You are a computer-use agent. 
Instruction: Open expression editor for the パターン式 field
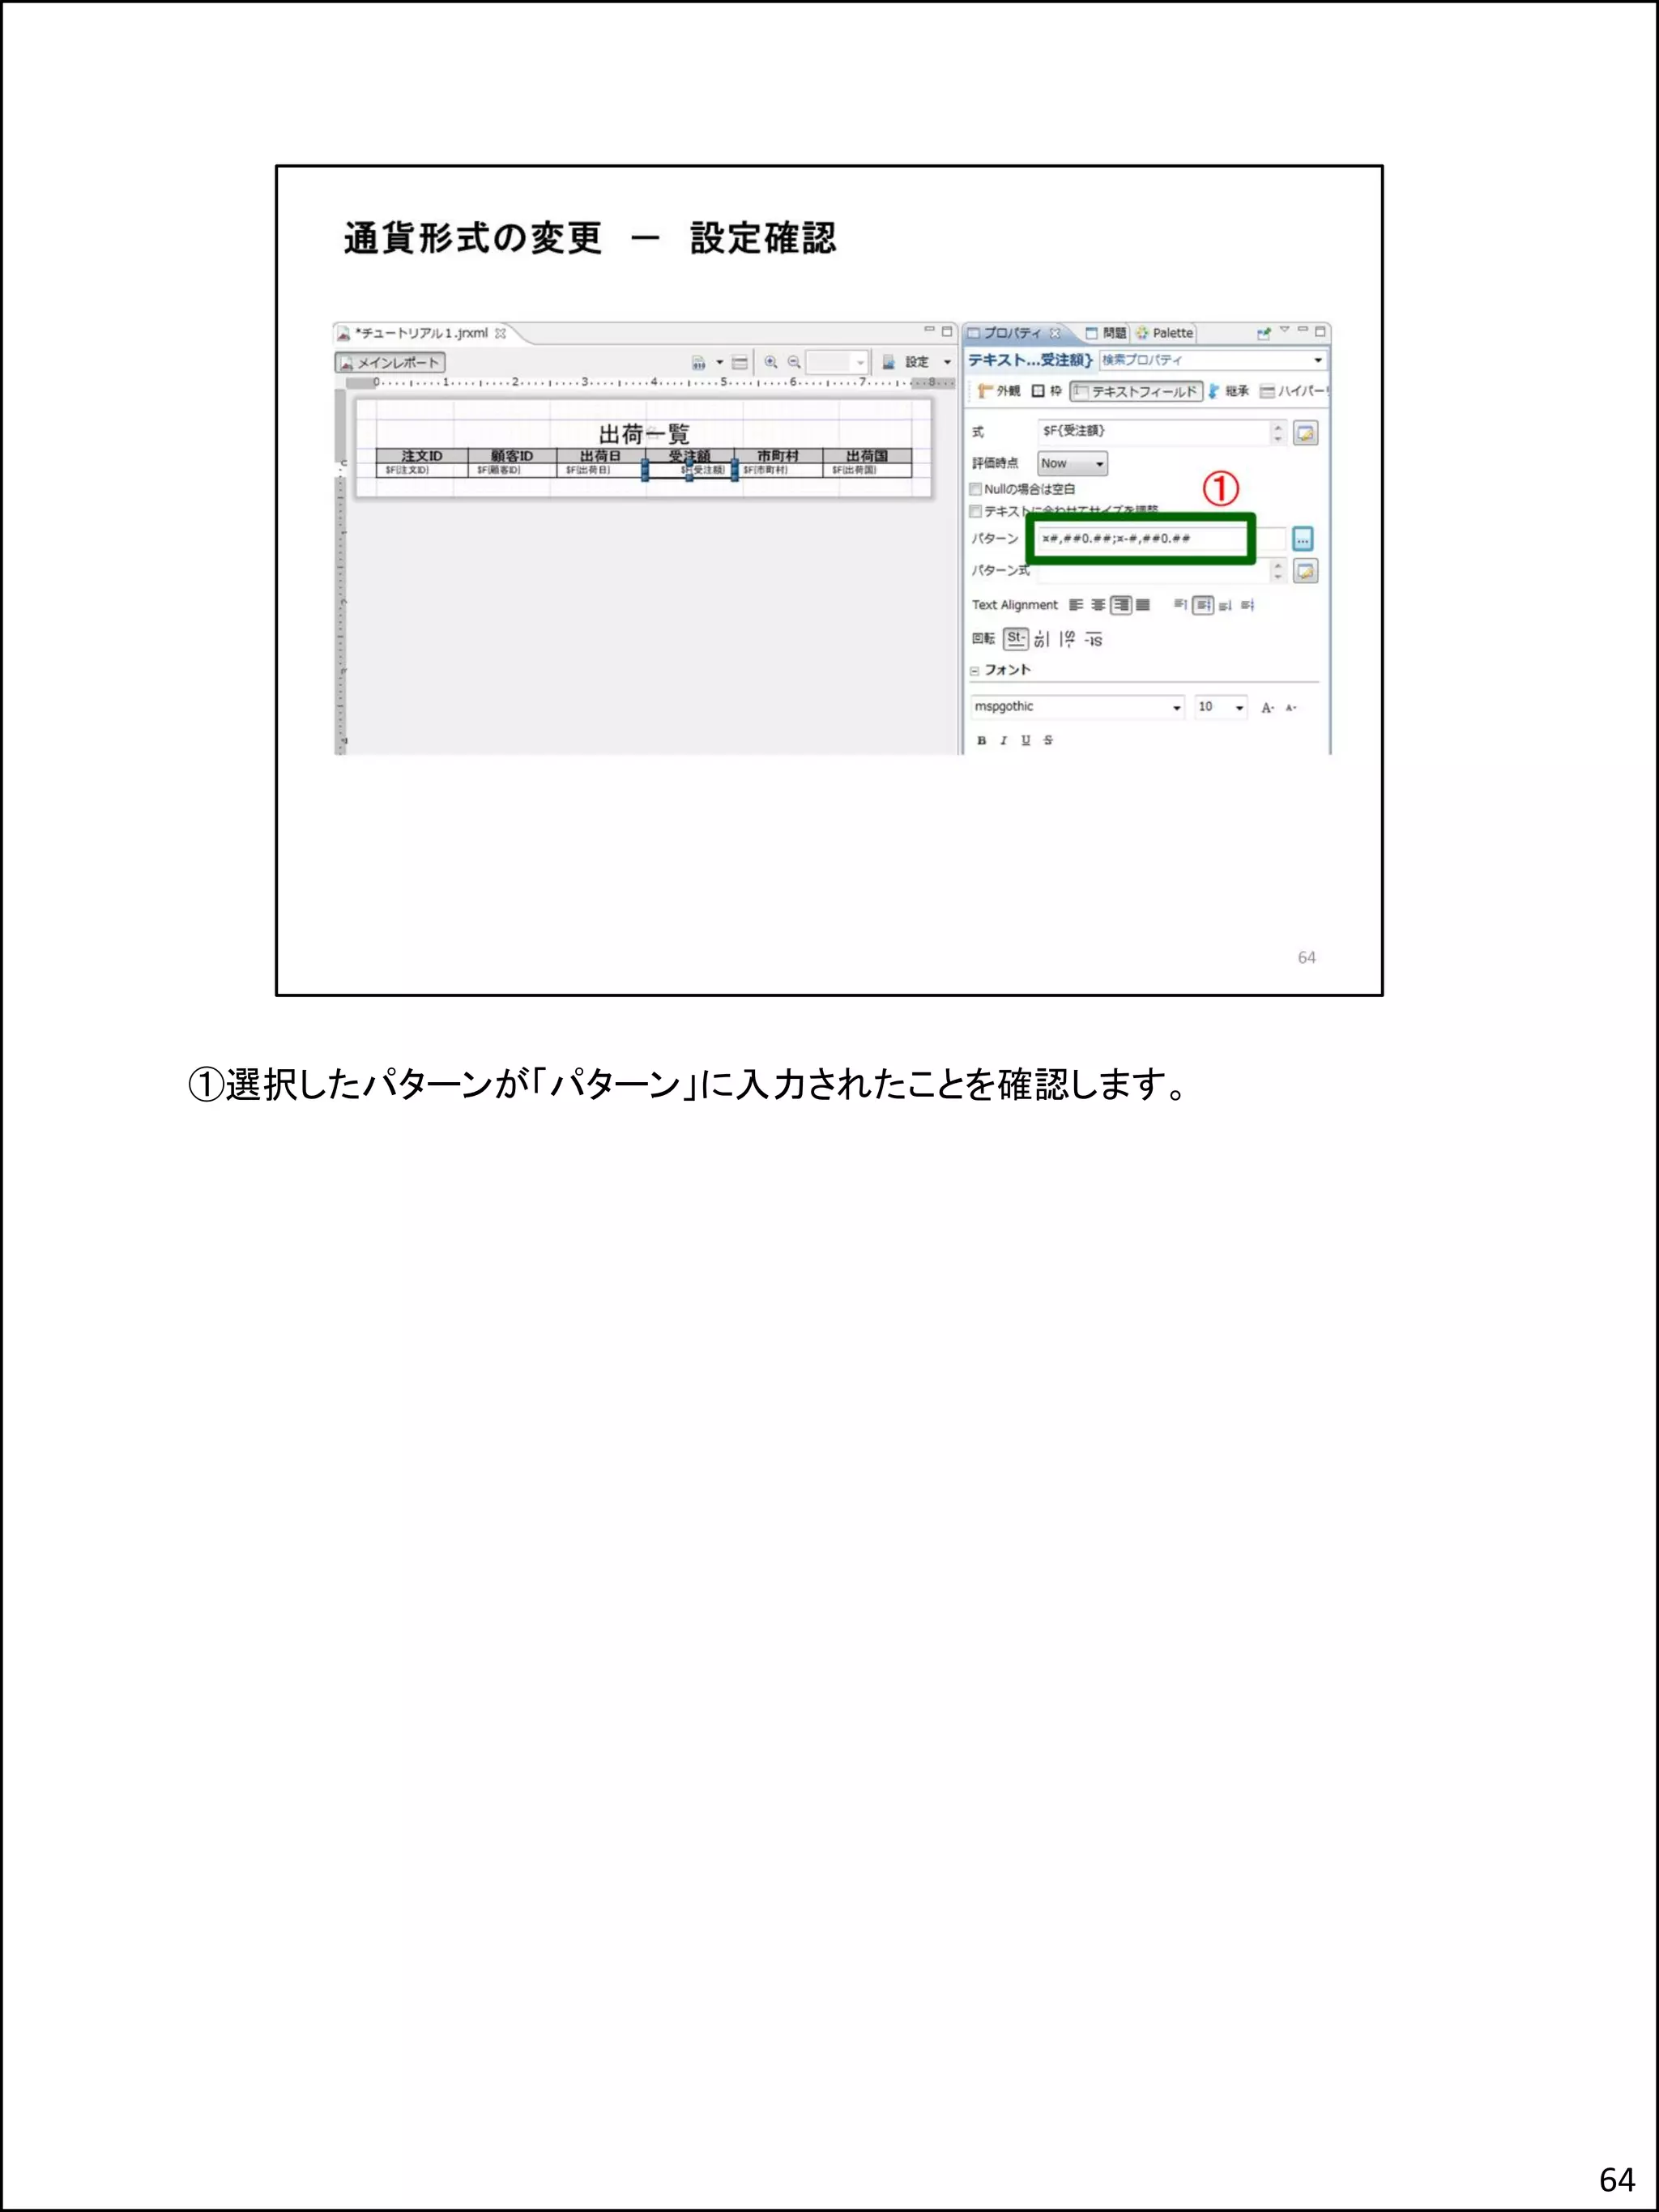(1305, 570)
